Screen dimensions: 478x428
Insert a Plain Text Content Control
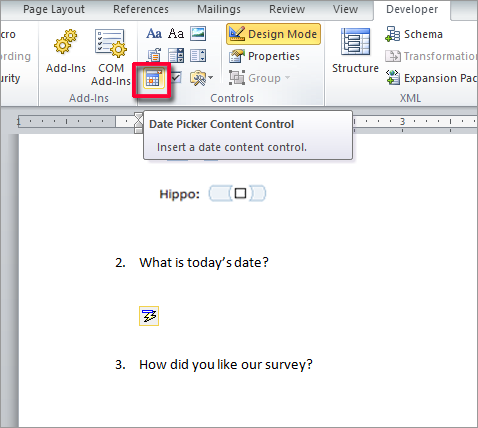tap(176, 34)
